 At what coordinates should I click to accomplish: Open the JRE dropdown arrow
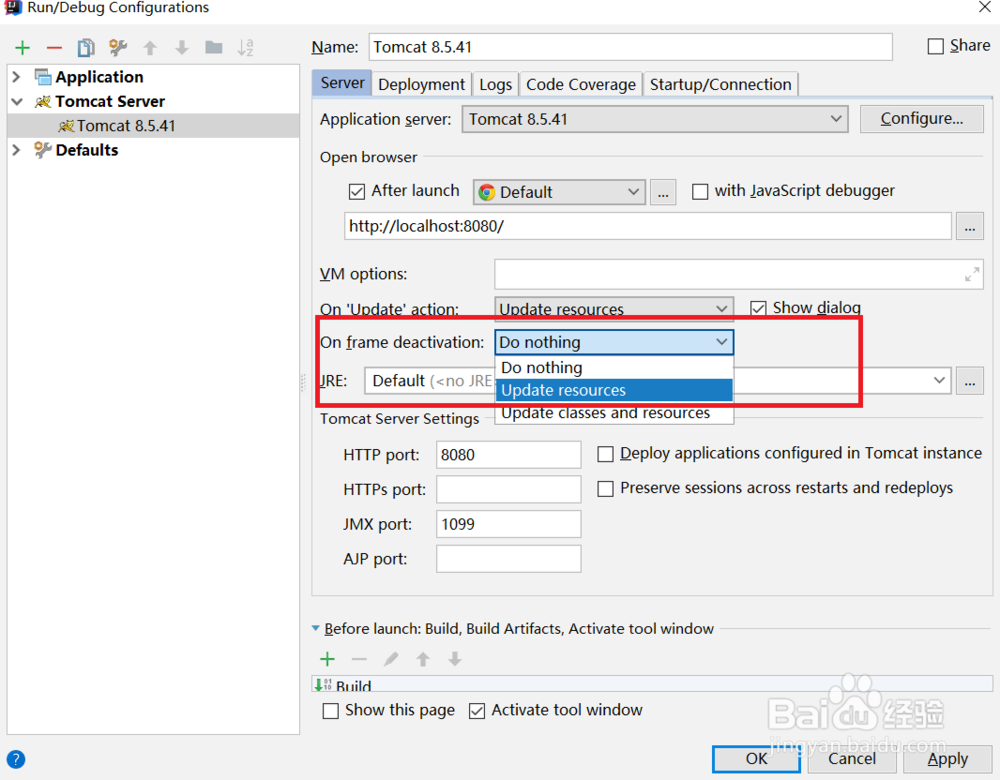939,381
